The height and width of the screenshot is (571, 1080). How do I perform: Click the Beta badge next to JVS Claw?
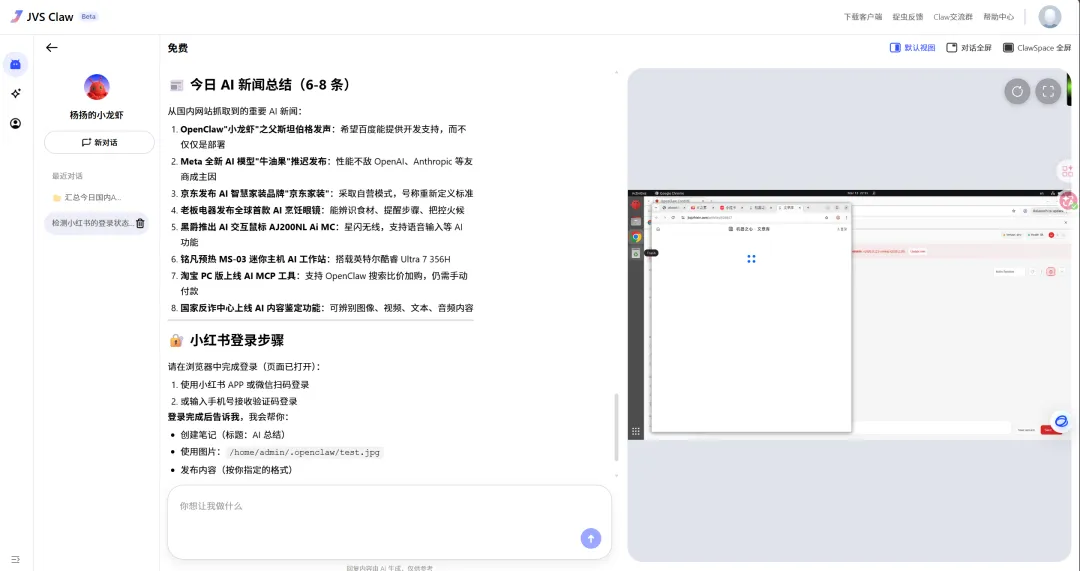tap(88, 17)
